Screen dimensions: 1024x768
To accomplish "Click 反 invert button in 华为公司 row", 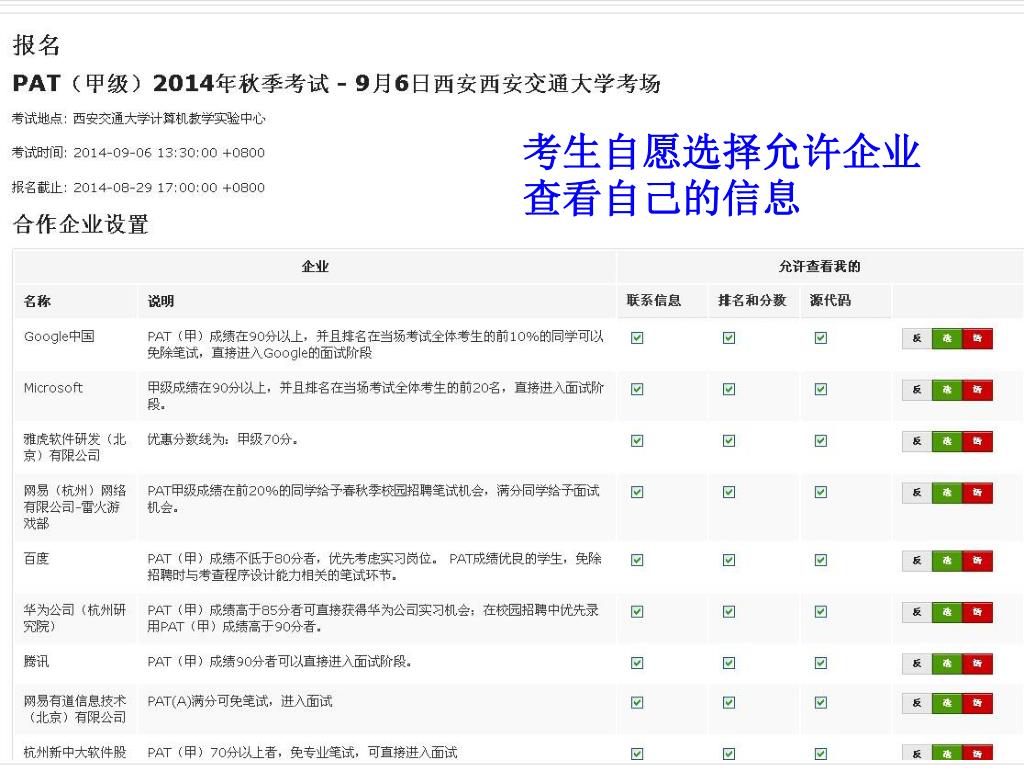I will (x=917, y=613).
